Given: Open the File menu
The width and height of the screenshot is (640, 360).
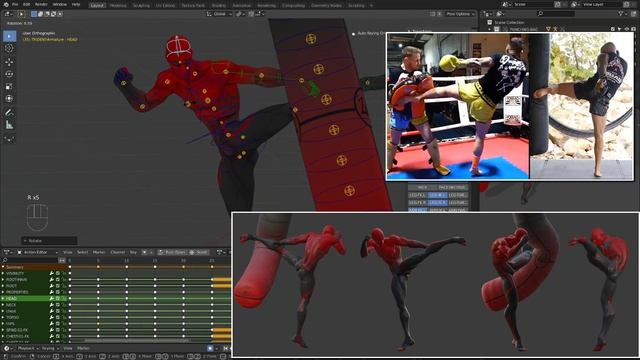Looking at the screenshot, I should pyautogui.click(x=15, y=4).
